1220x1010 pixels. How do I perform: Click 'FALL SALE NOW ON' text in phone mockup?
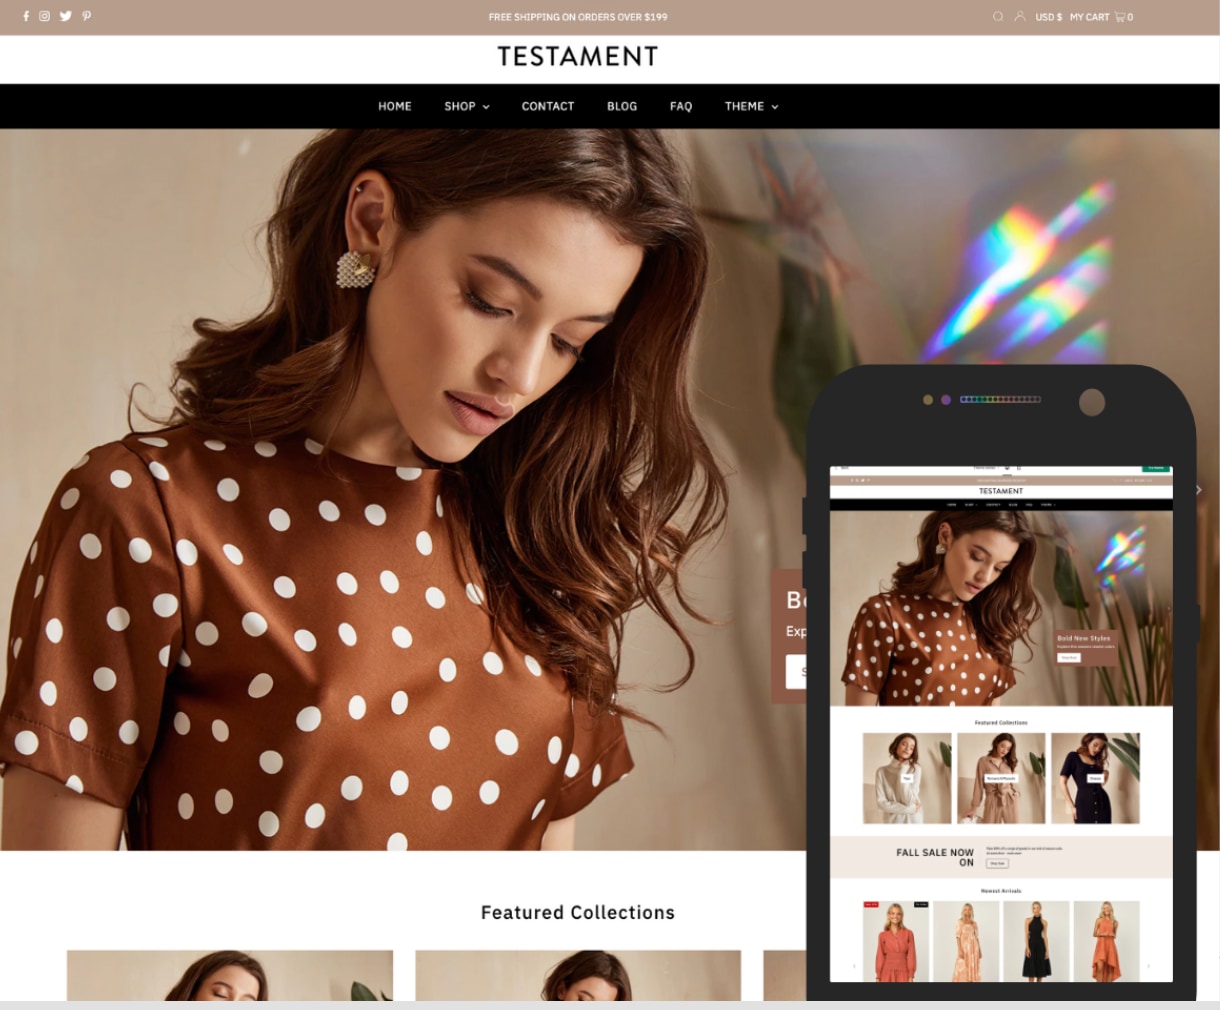[935, 857]
